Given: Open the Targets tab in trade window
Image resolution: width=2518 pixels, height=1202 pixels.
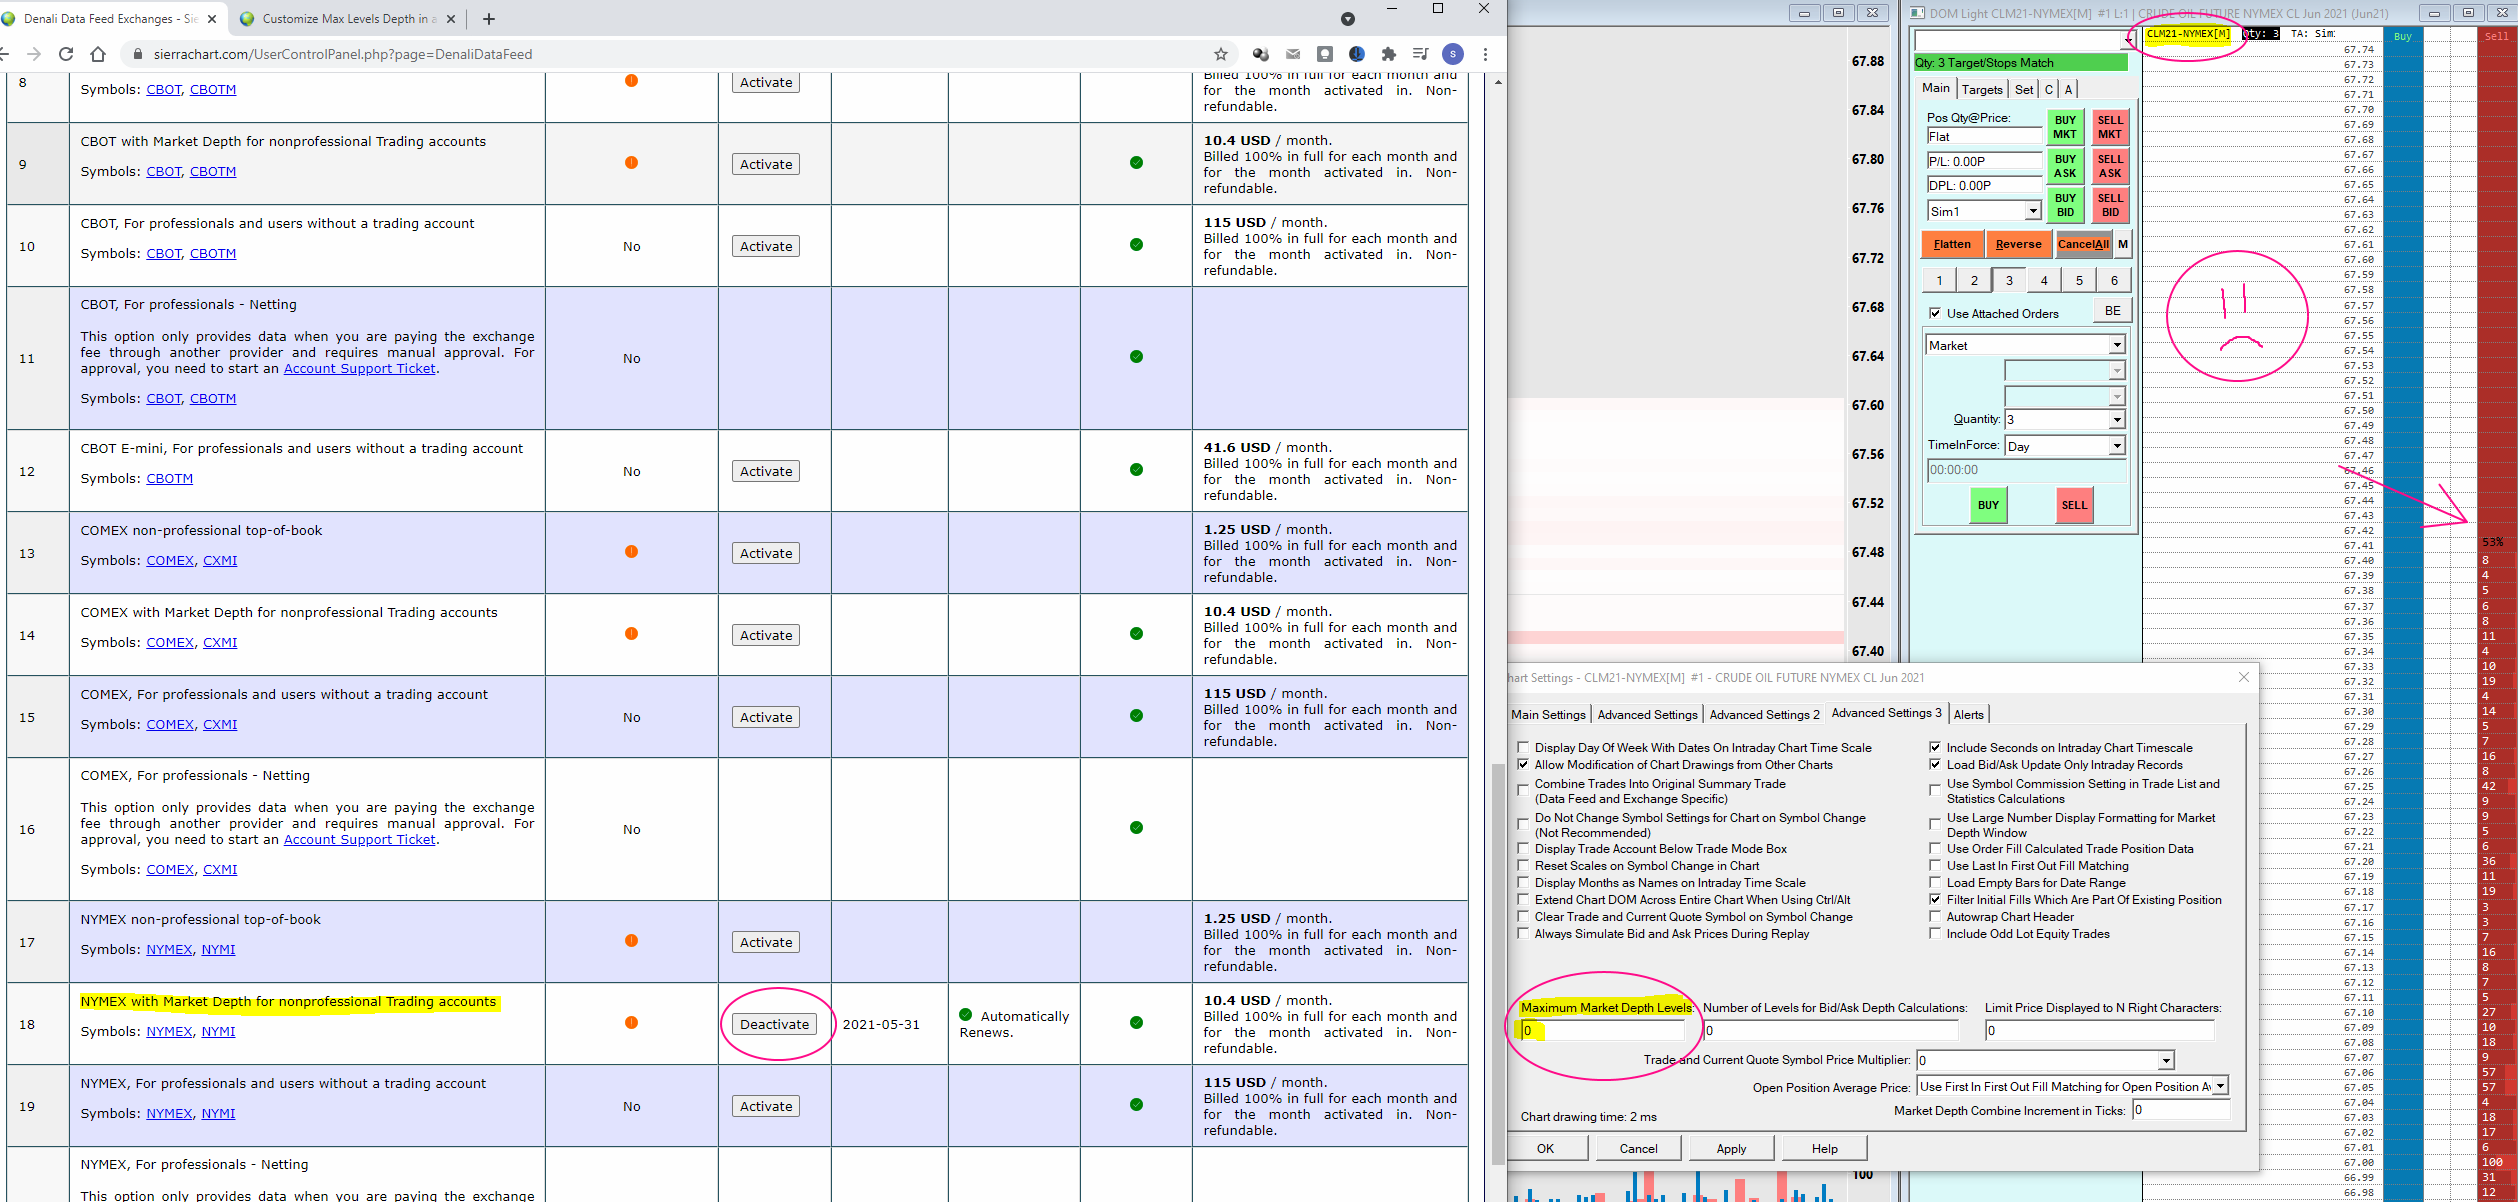Looking at the screenshot, I should click(1981, 89).
